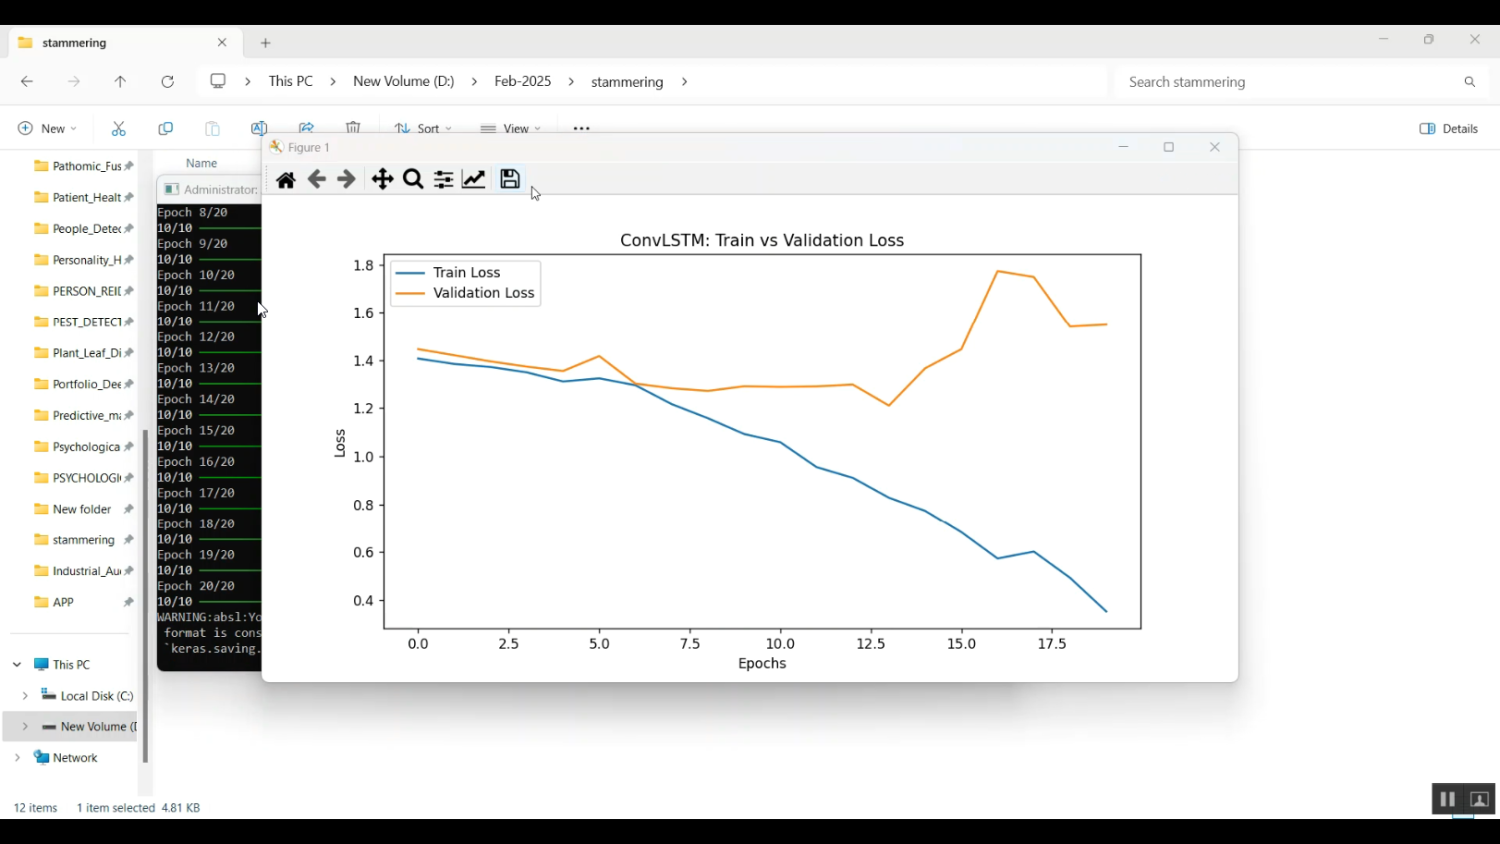
Task: Open the Edit axis and curve parameters tool
Action: (x=474, y=180)
